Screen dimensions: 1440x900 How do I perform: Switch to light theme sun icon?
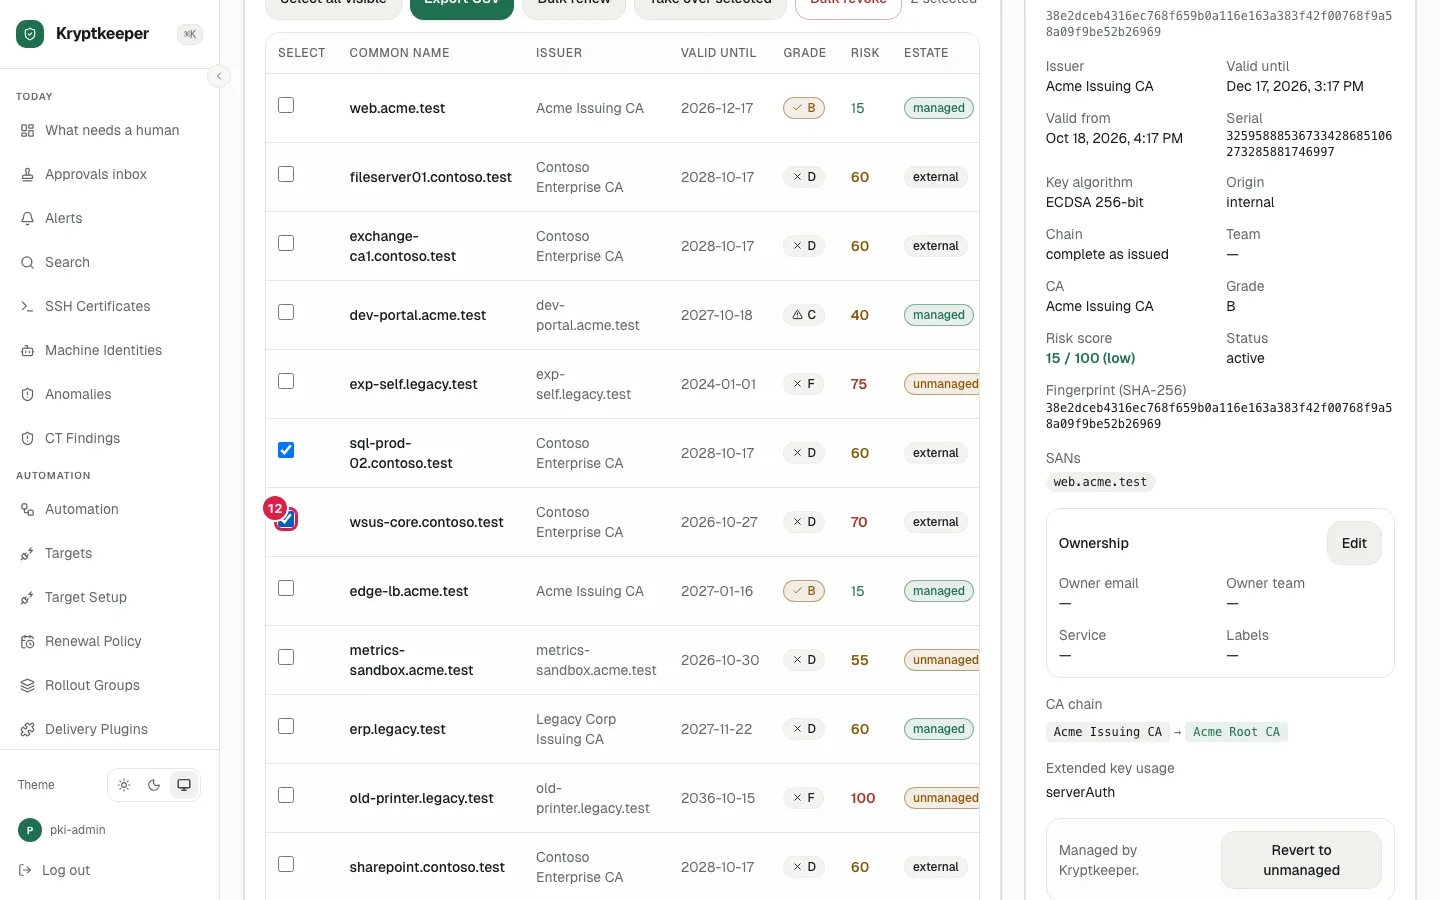[x=124, y=785]
